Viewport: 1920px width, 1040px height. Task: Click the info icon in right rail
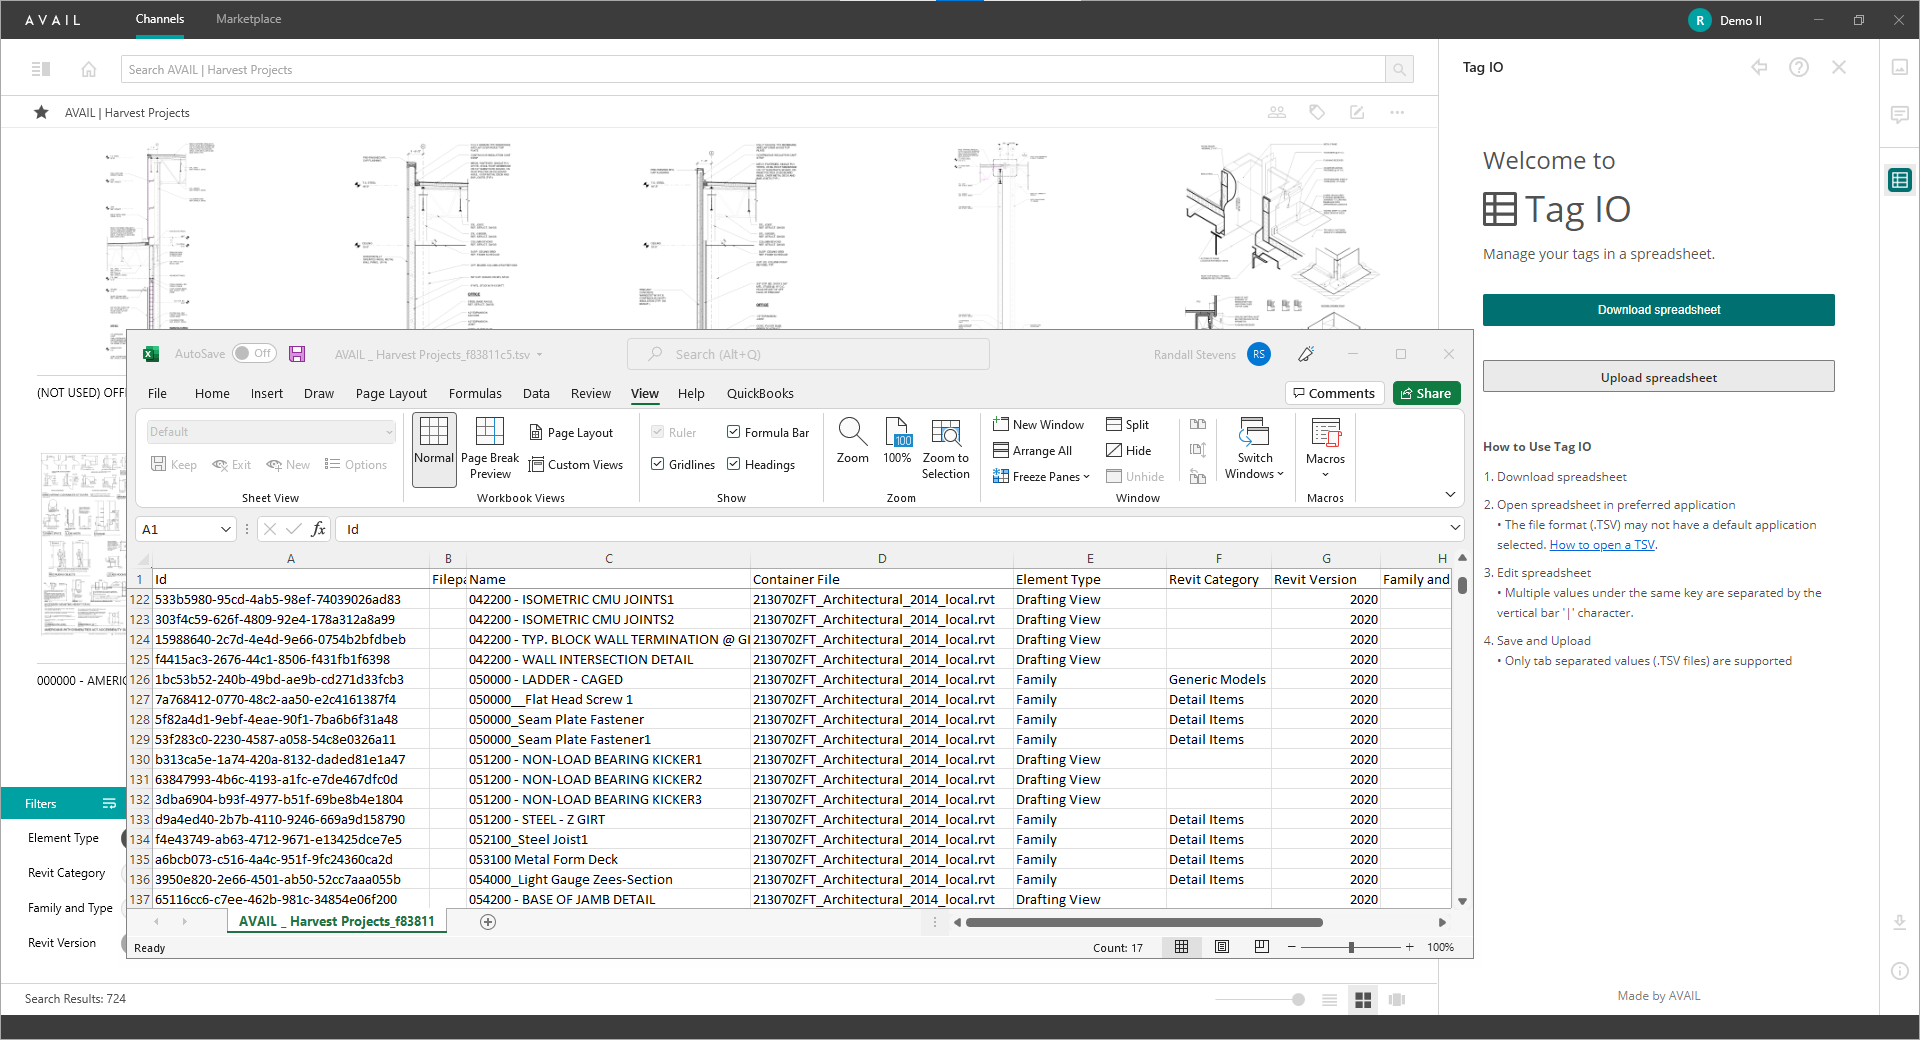[1900, 971]
